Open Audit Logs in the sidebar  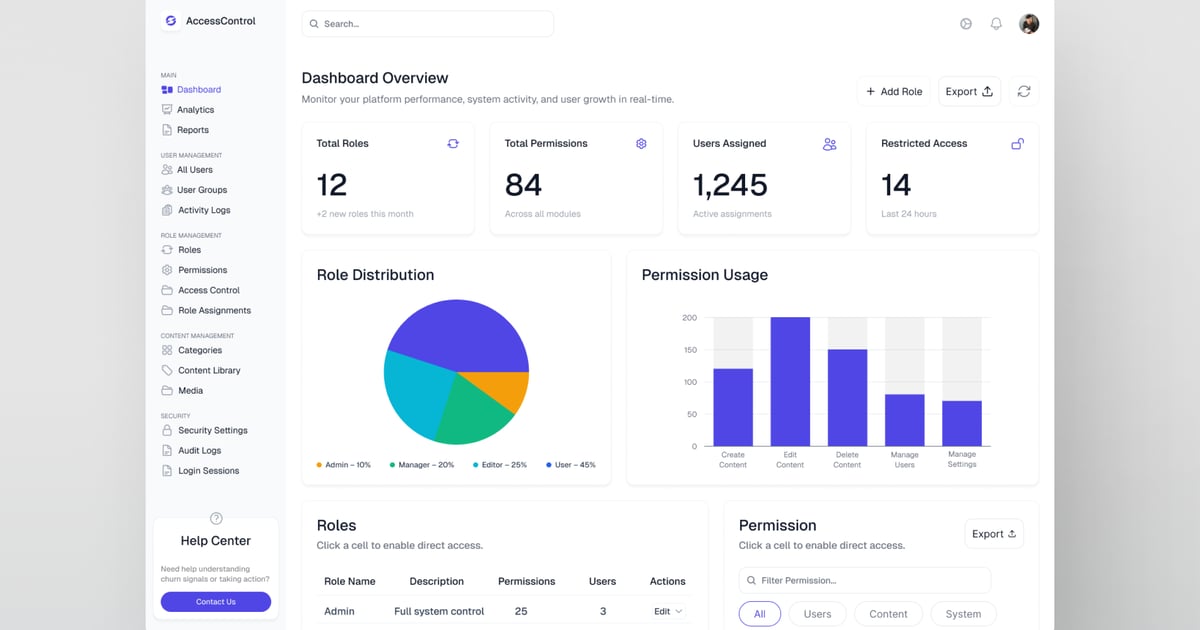(x=199, y=451)
